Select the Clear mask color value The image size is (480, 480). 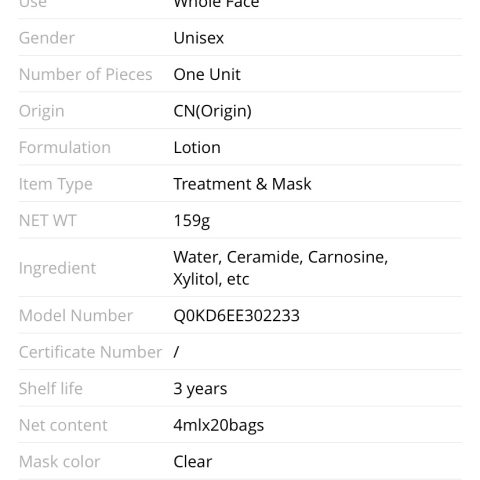193,462
